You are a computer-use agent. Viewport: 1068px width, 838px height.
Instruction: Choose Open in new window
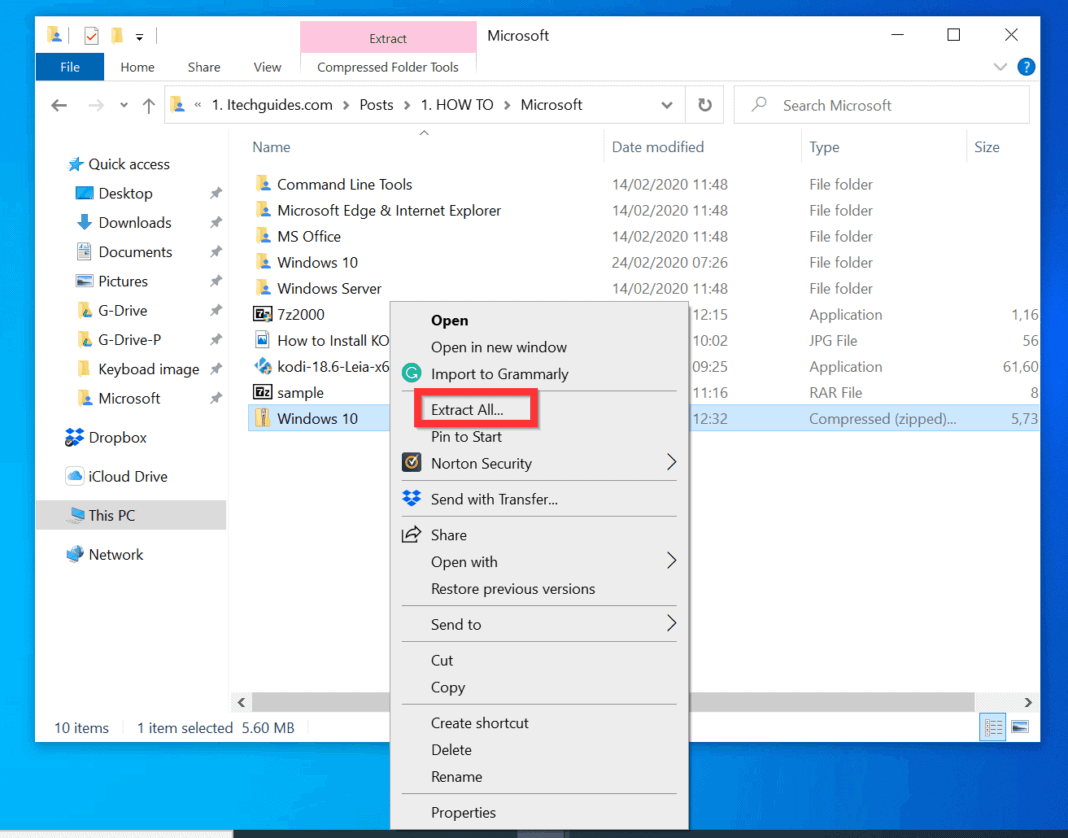pyautogui.click(x=499, y=347)
